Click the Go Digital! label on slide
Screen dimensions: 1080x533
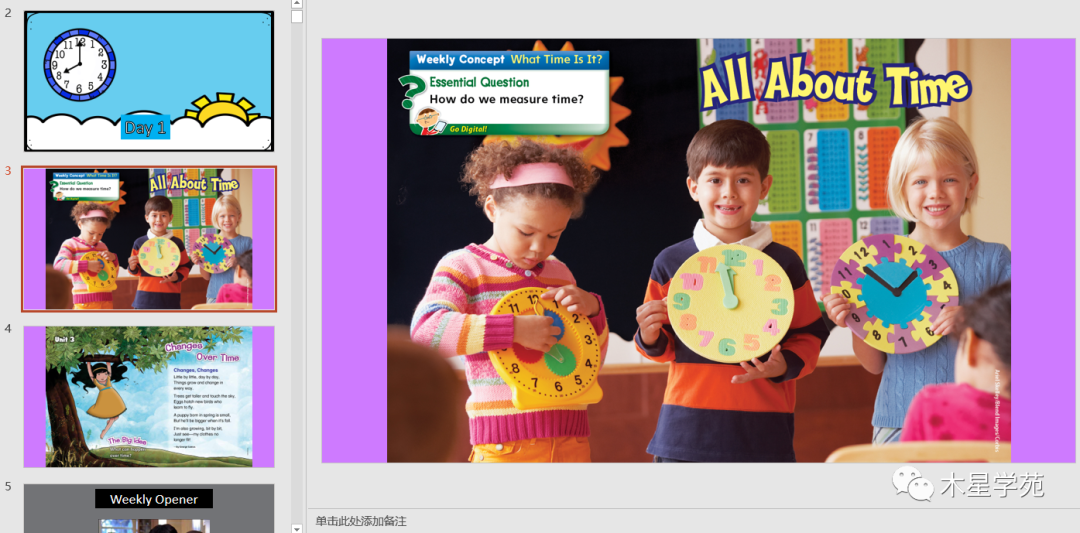468,129
